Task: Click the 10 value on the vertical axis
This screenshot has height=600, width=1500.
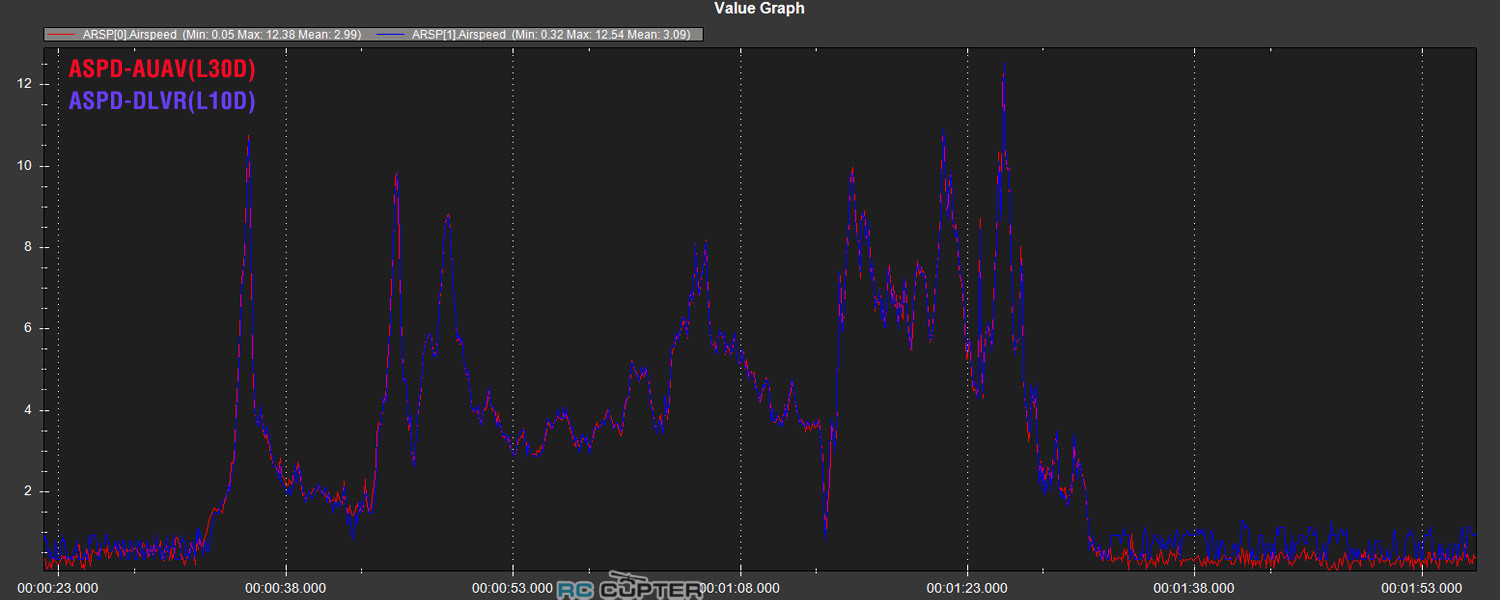Action: click(27, 166)
